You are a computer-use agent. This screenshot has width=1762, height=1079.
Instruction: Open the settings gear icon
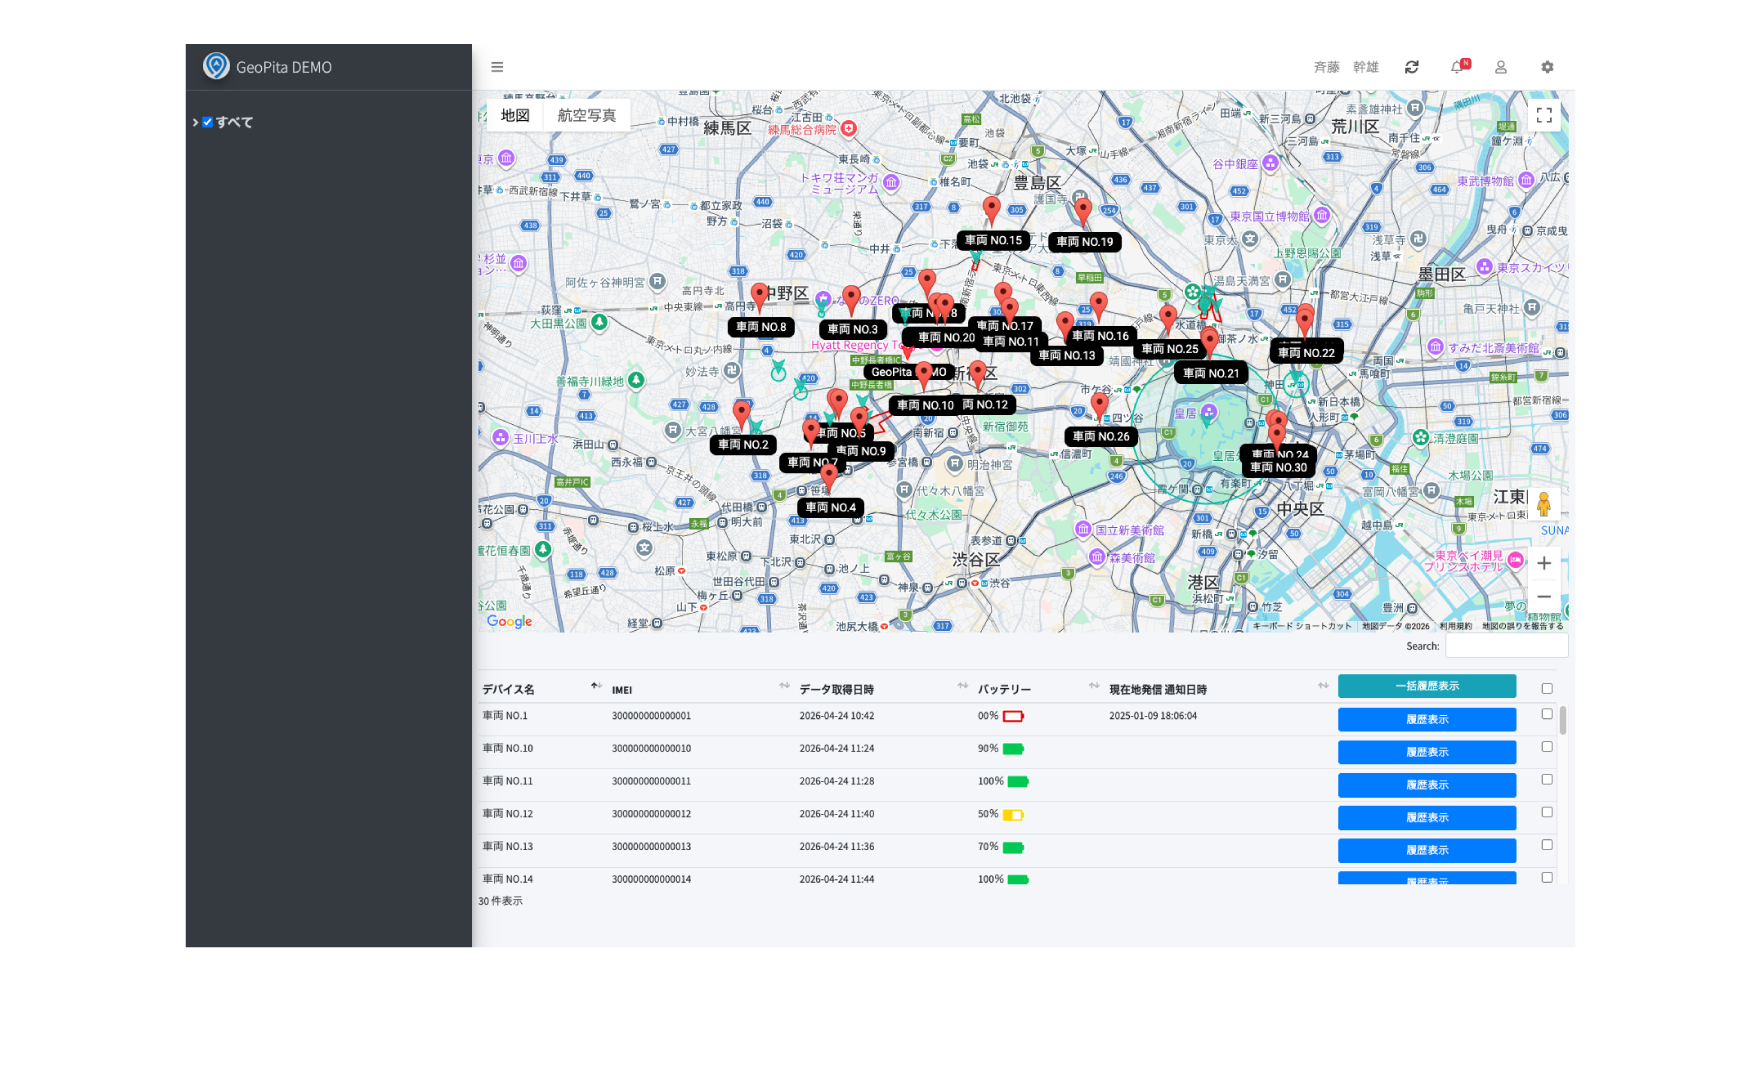point(1547,67)
